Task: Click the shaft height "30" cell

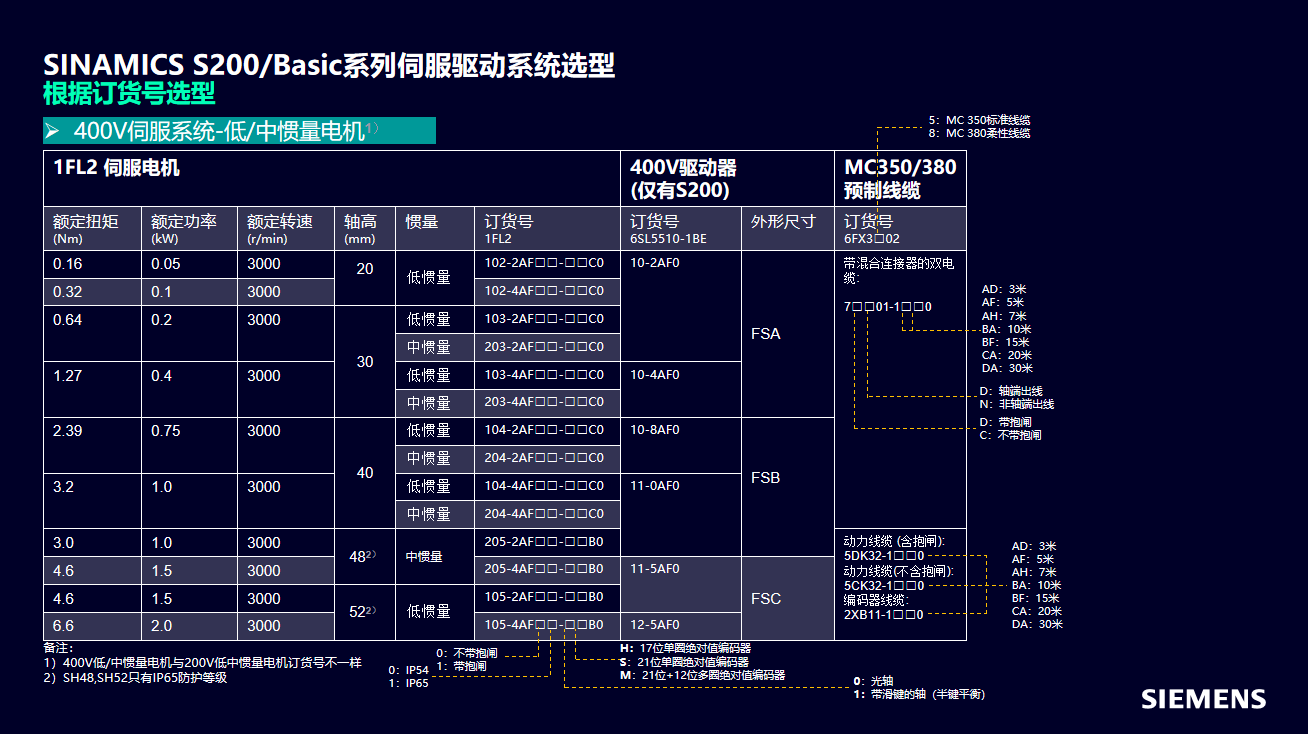Action: (x=365, y=361)
